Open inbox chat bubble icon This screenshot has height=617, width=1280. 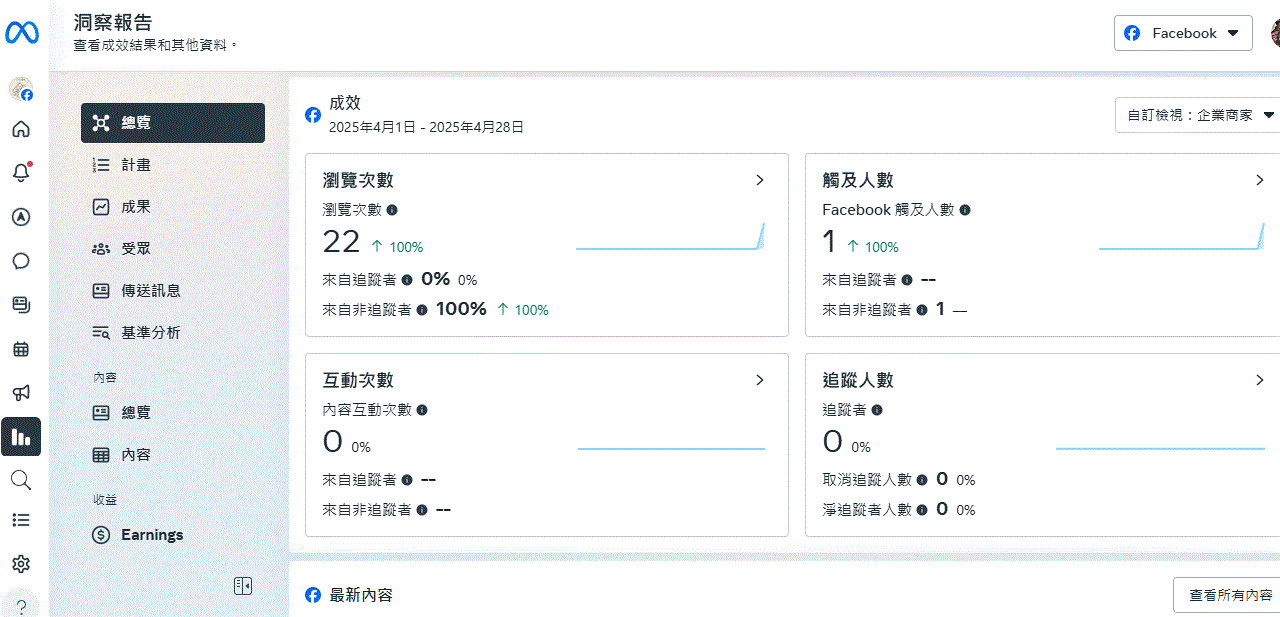click(x=21, y=261)
